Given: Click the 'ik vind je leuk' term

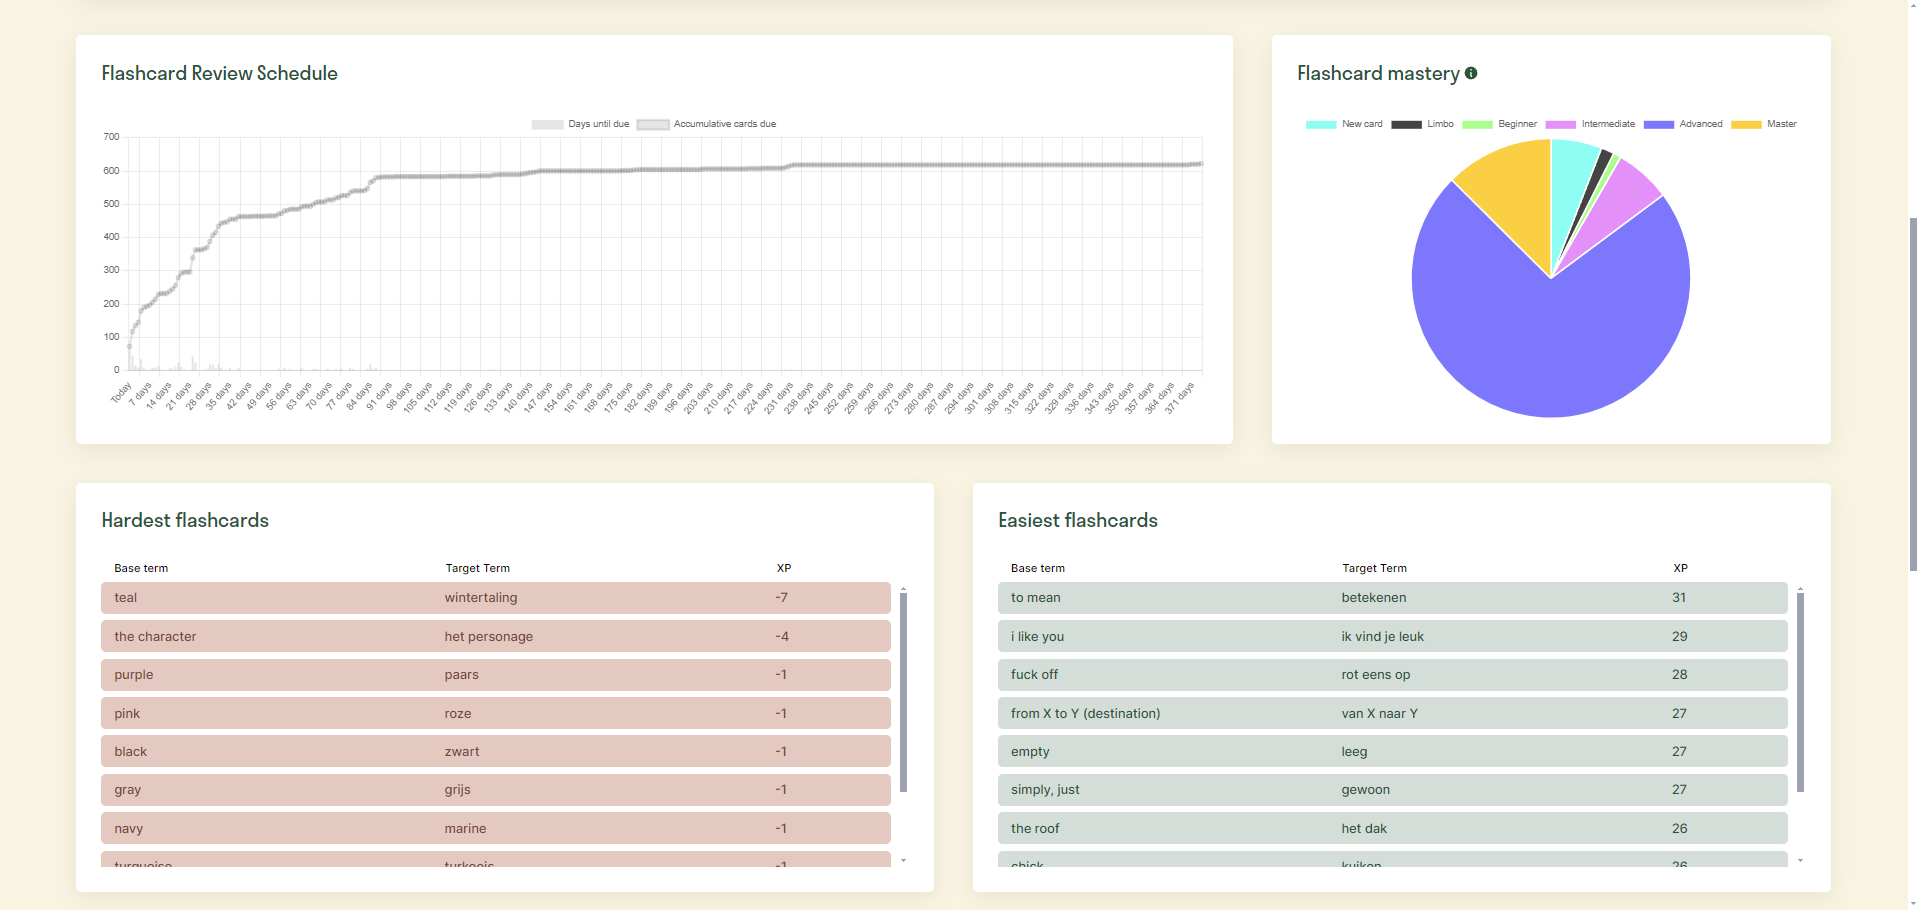Looking at the screenshot, I should [1383, 636].
